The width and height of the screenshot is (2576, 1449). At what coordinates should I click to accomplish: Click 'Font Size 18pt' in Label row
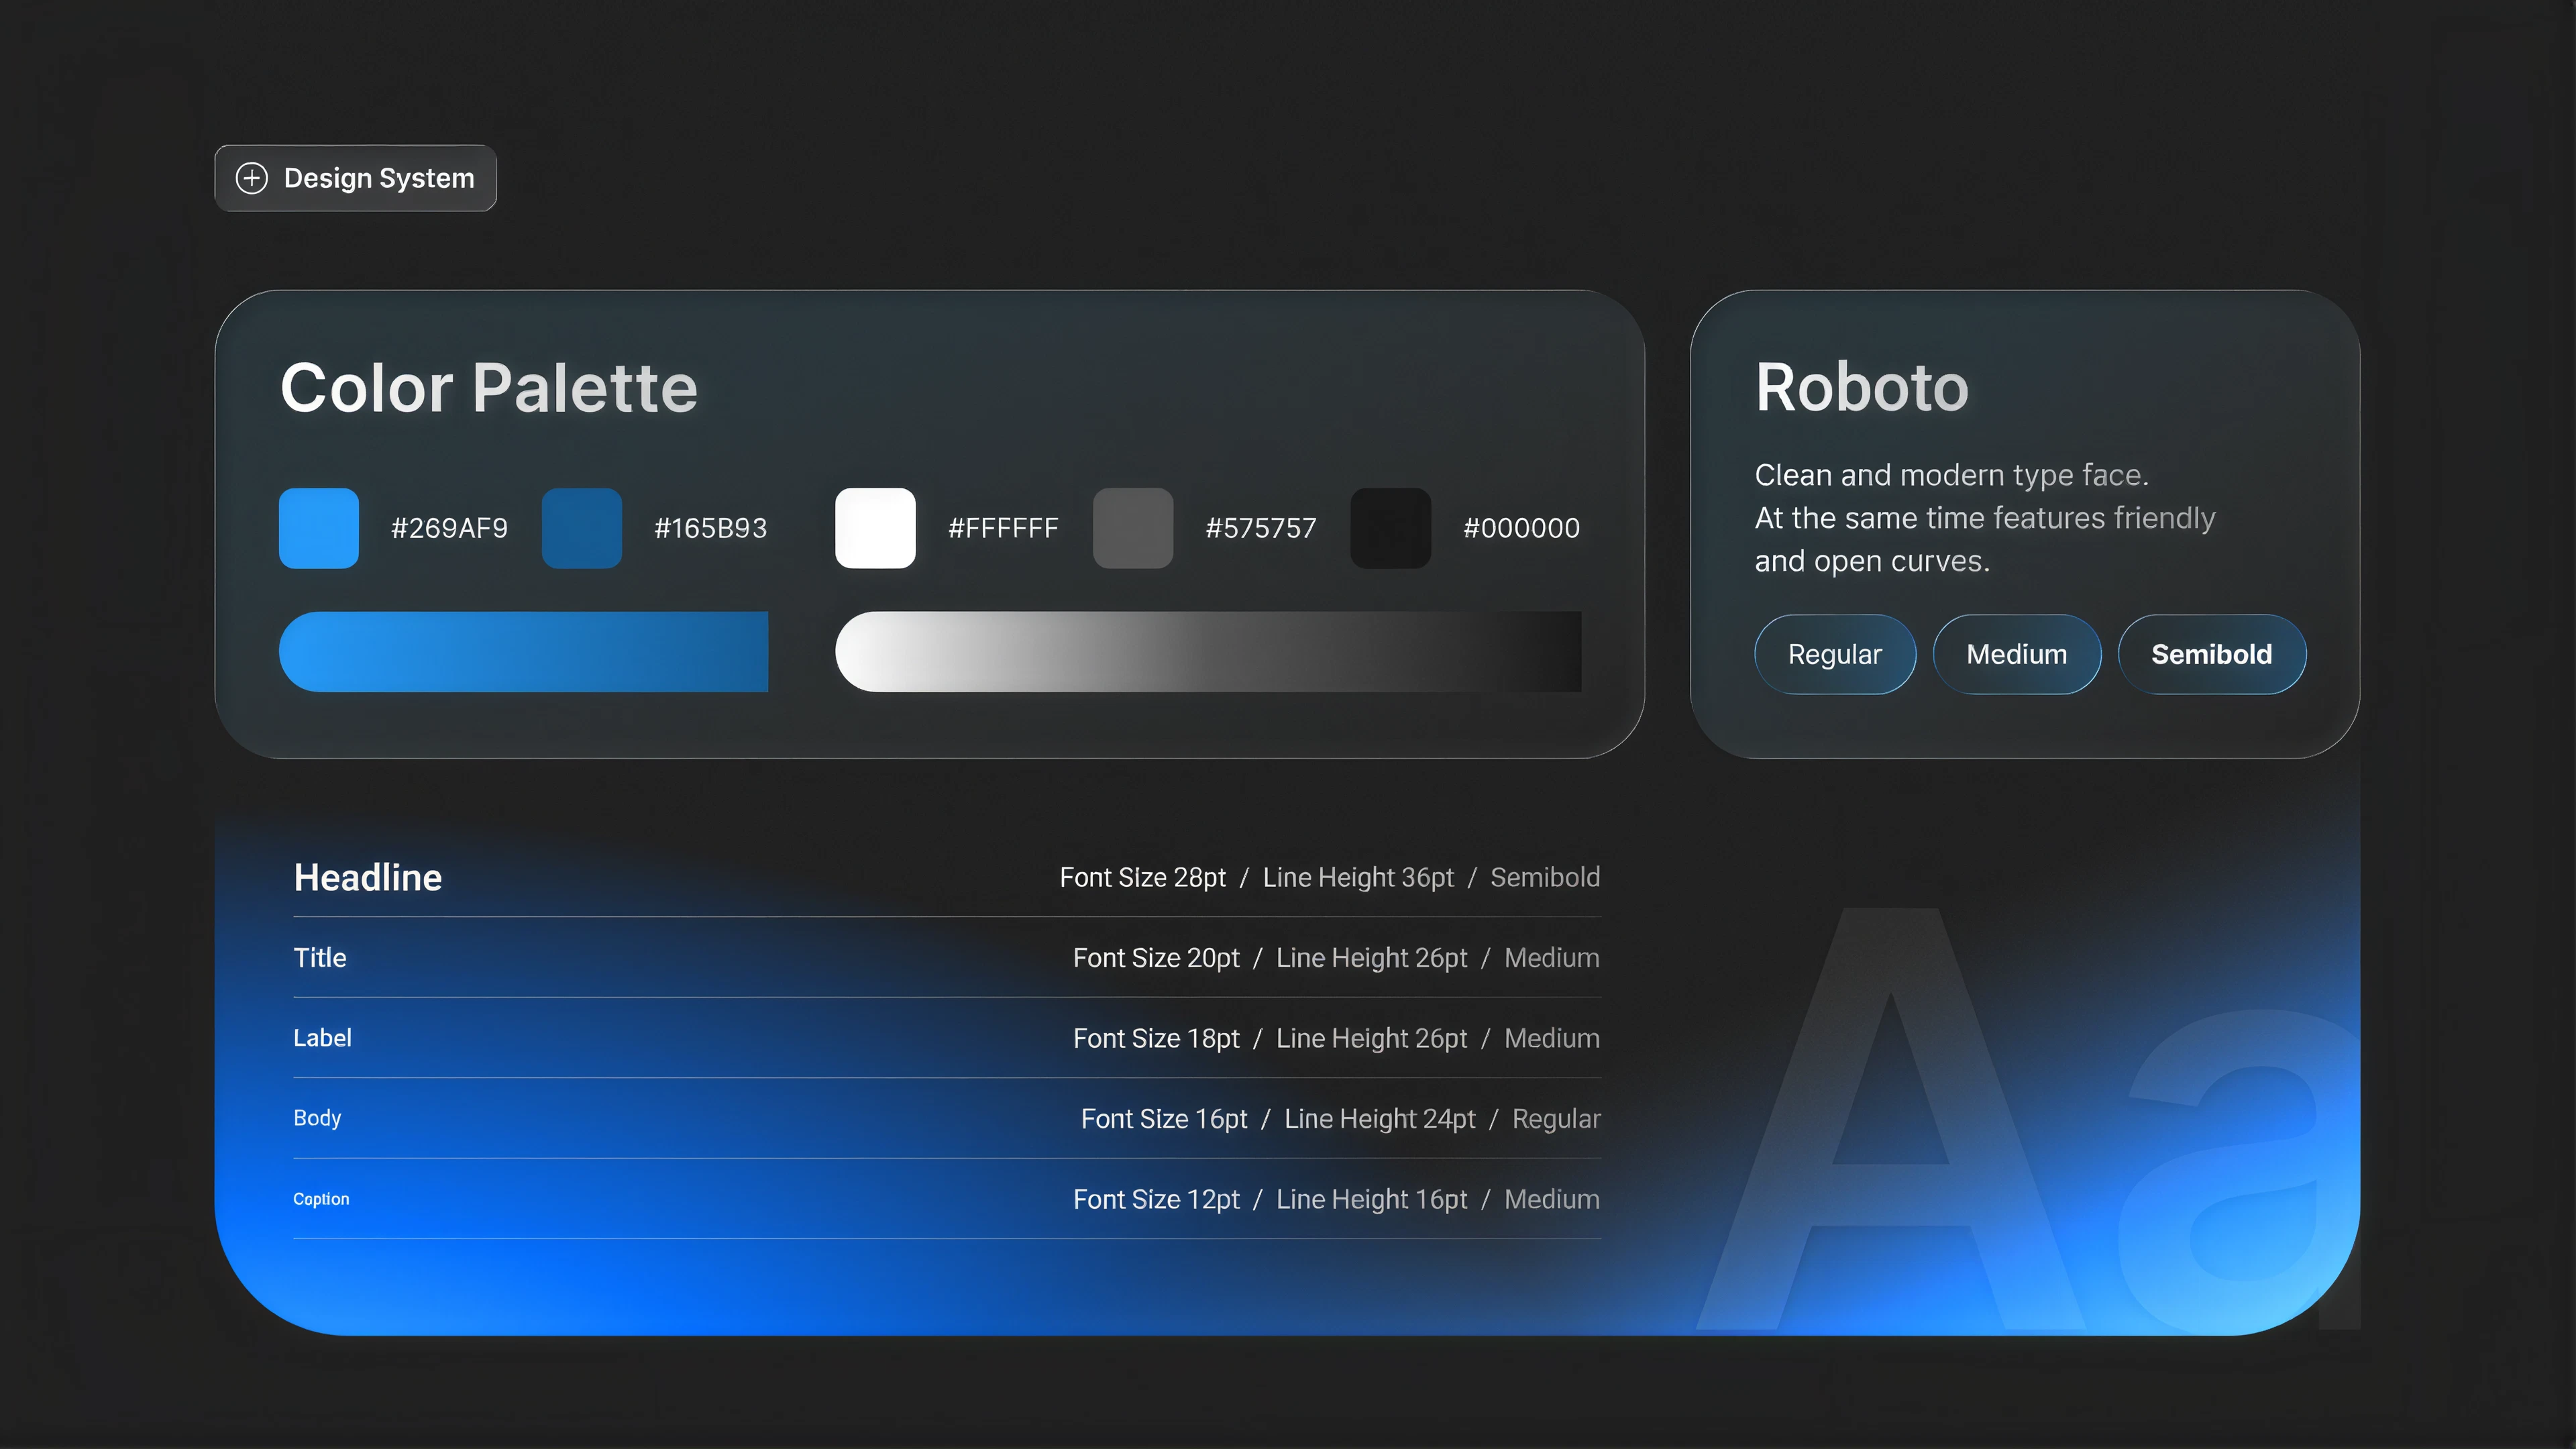pos(1156,1038)
